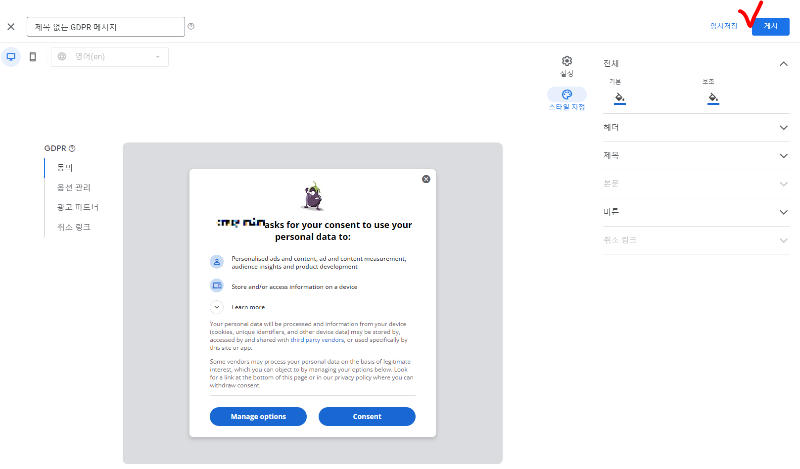Image resolution: width=800 pixels, height=469 pixels.
Task: Expand the 본문 section
Action: 696,184
